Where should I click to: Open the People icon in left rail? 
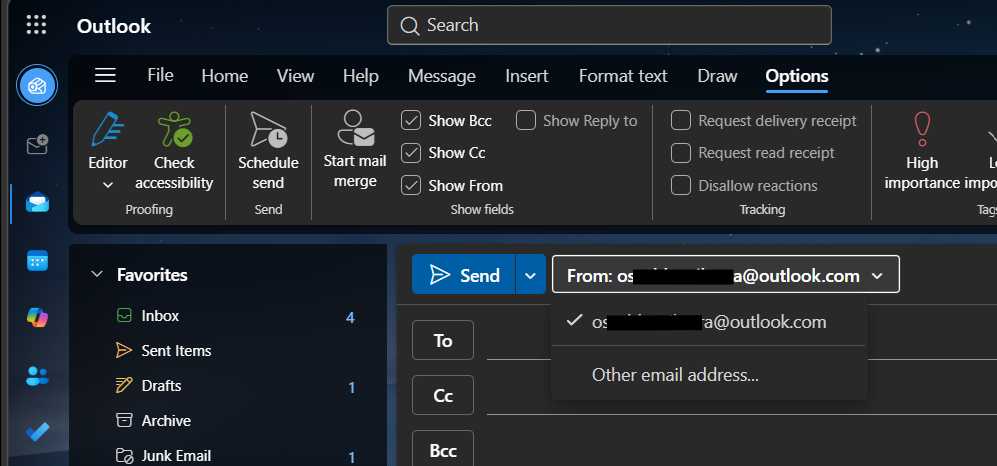pyautogui.click(x=38, y=375)
